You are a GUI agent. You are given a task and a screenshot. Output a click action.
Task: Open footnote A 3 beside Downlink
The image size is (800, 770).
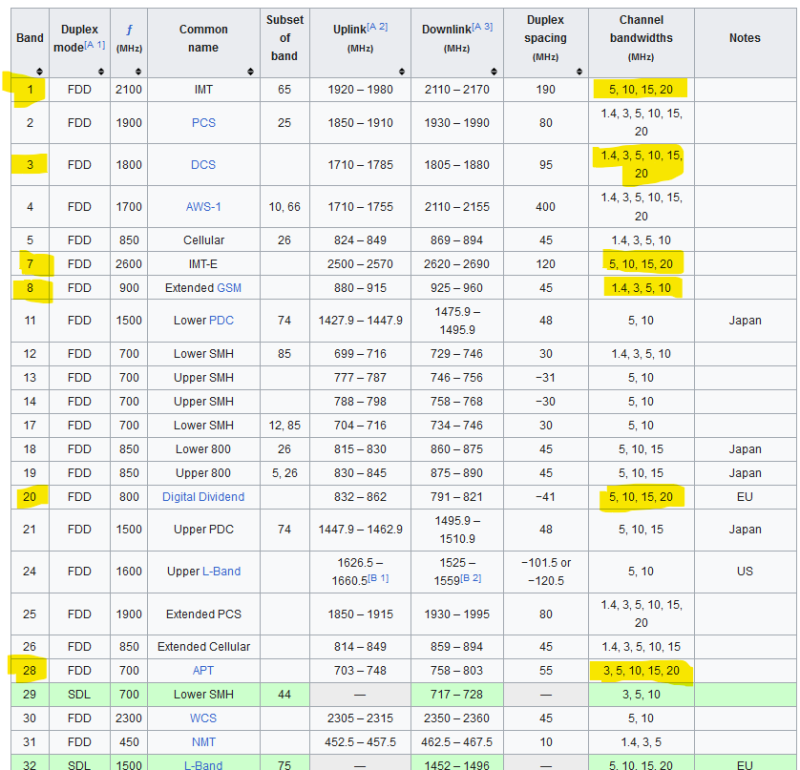point(482,27)
